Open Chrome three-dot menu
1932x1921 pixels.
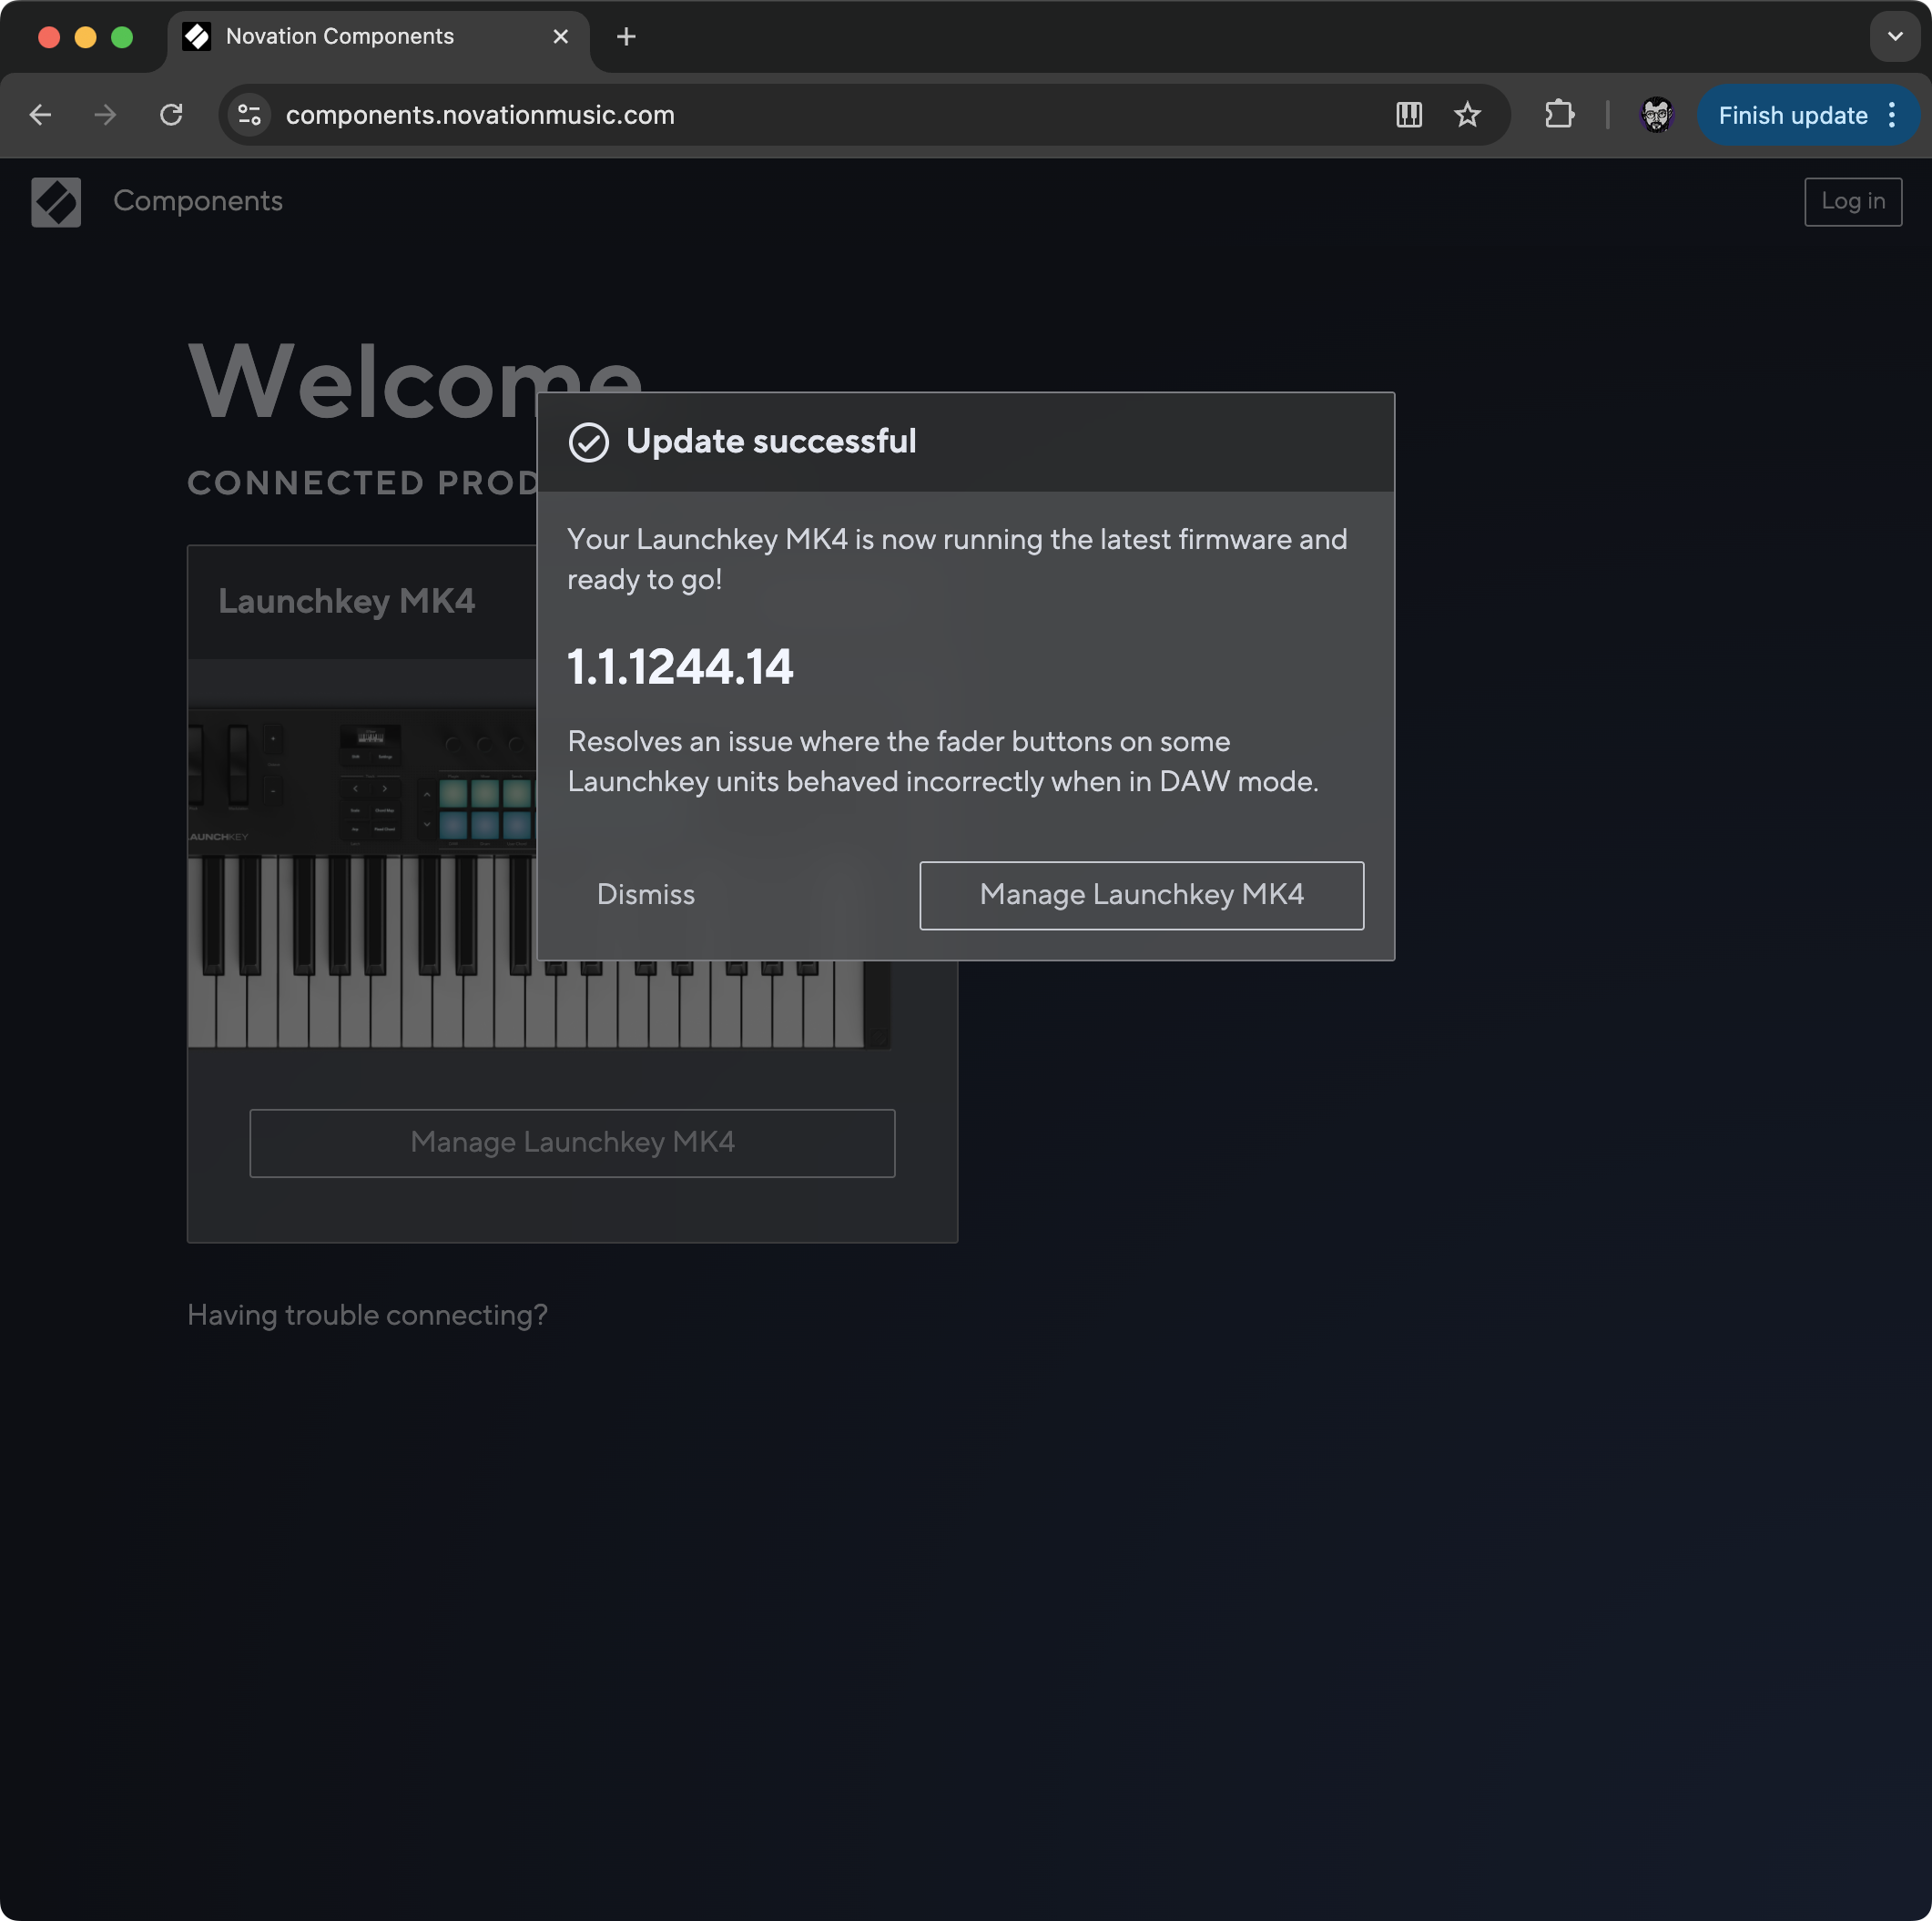(x=1892, y=115)
